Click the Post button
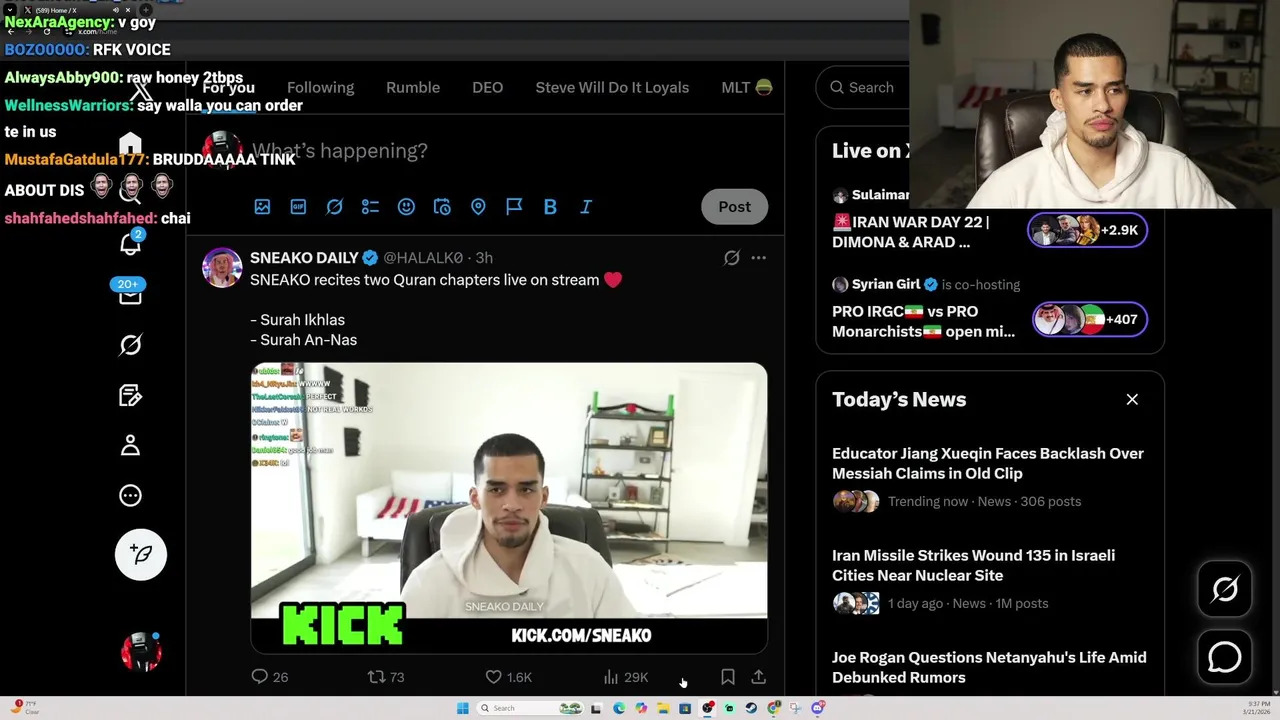 [x=734, y=206]
